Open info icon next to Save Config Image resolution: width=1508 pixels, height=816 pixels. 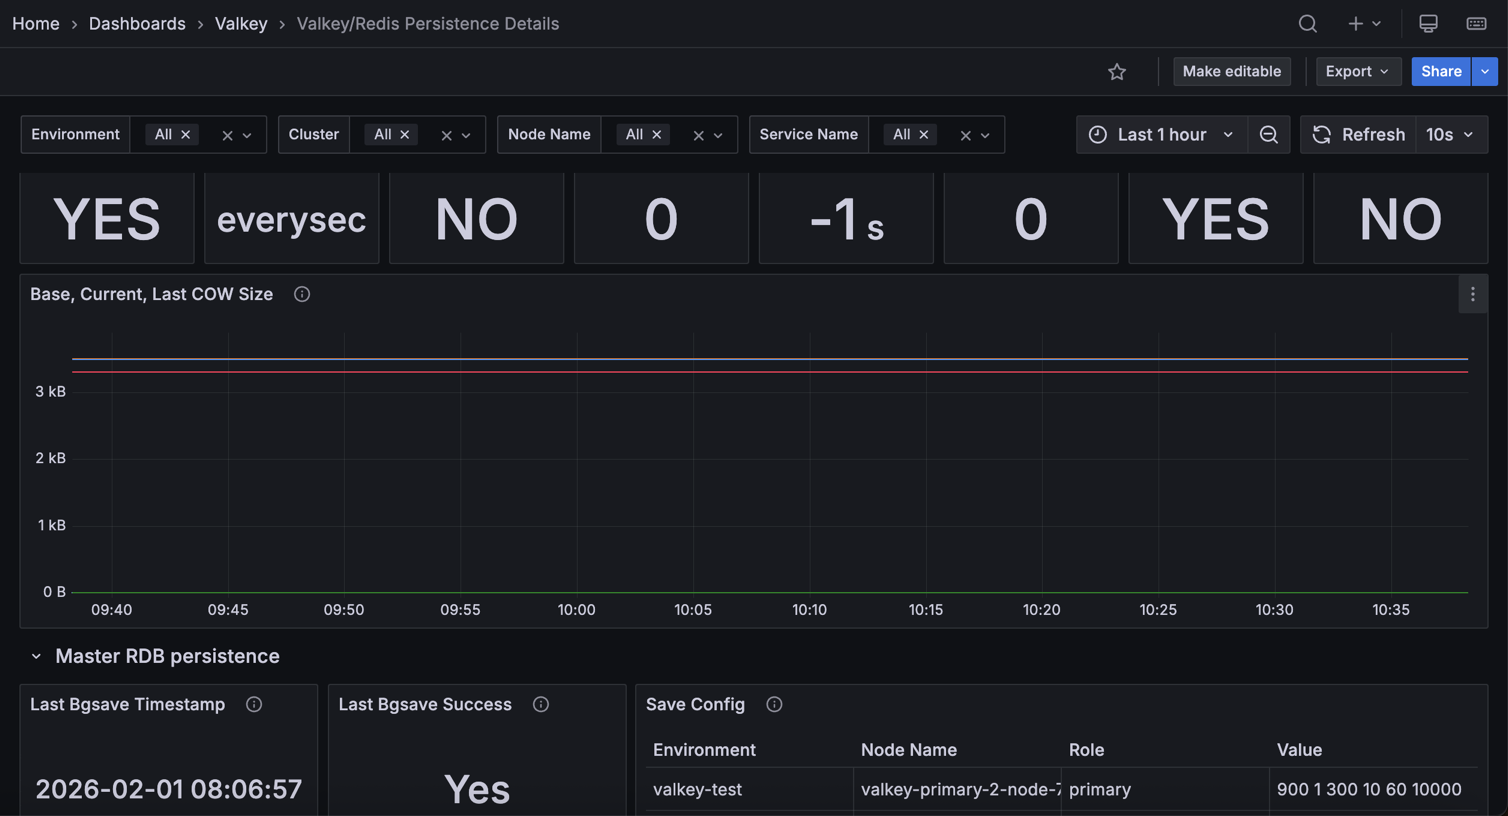774,704
